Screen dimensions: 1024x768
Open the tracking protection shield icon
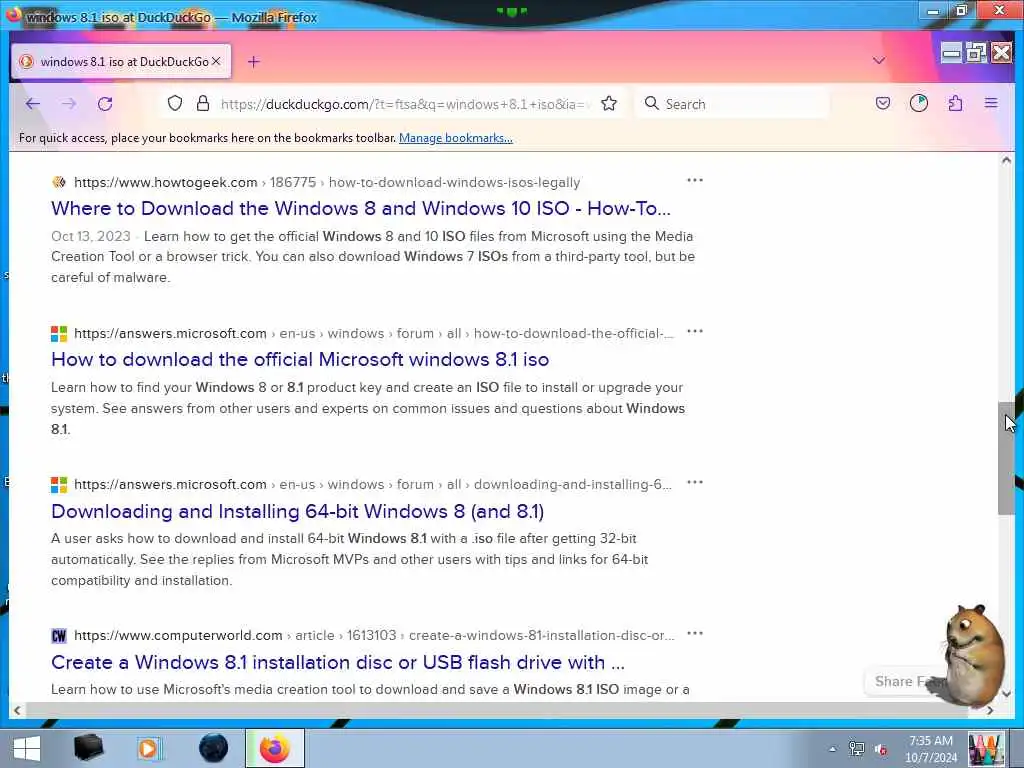tap(175, 104)
